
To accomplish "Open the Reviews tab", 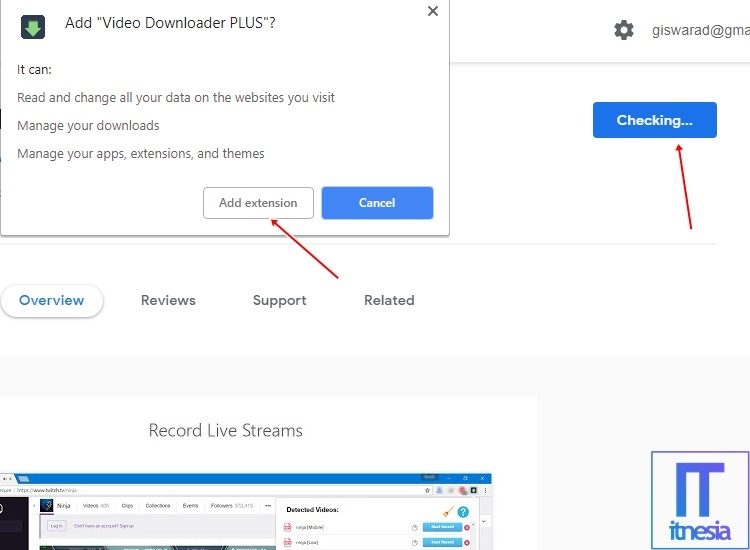I will (x=168, y=300).
